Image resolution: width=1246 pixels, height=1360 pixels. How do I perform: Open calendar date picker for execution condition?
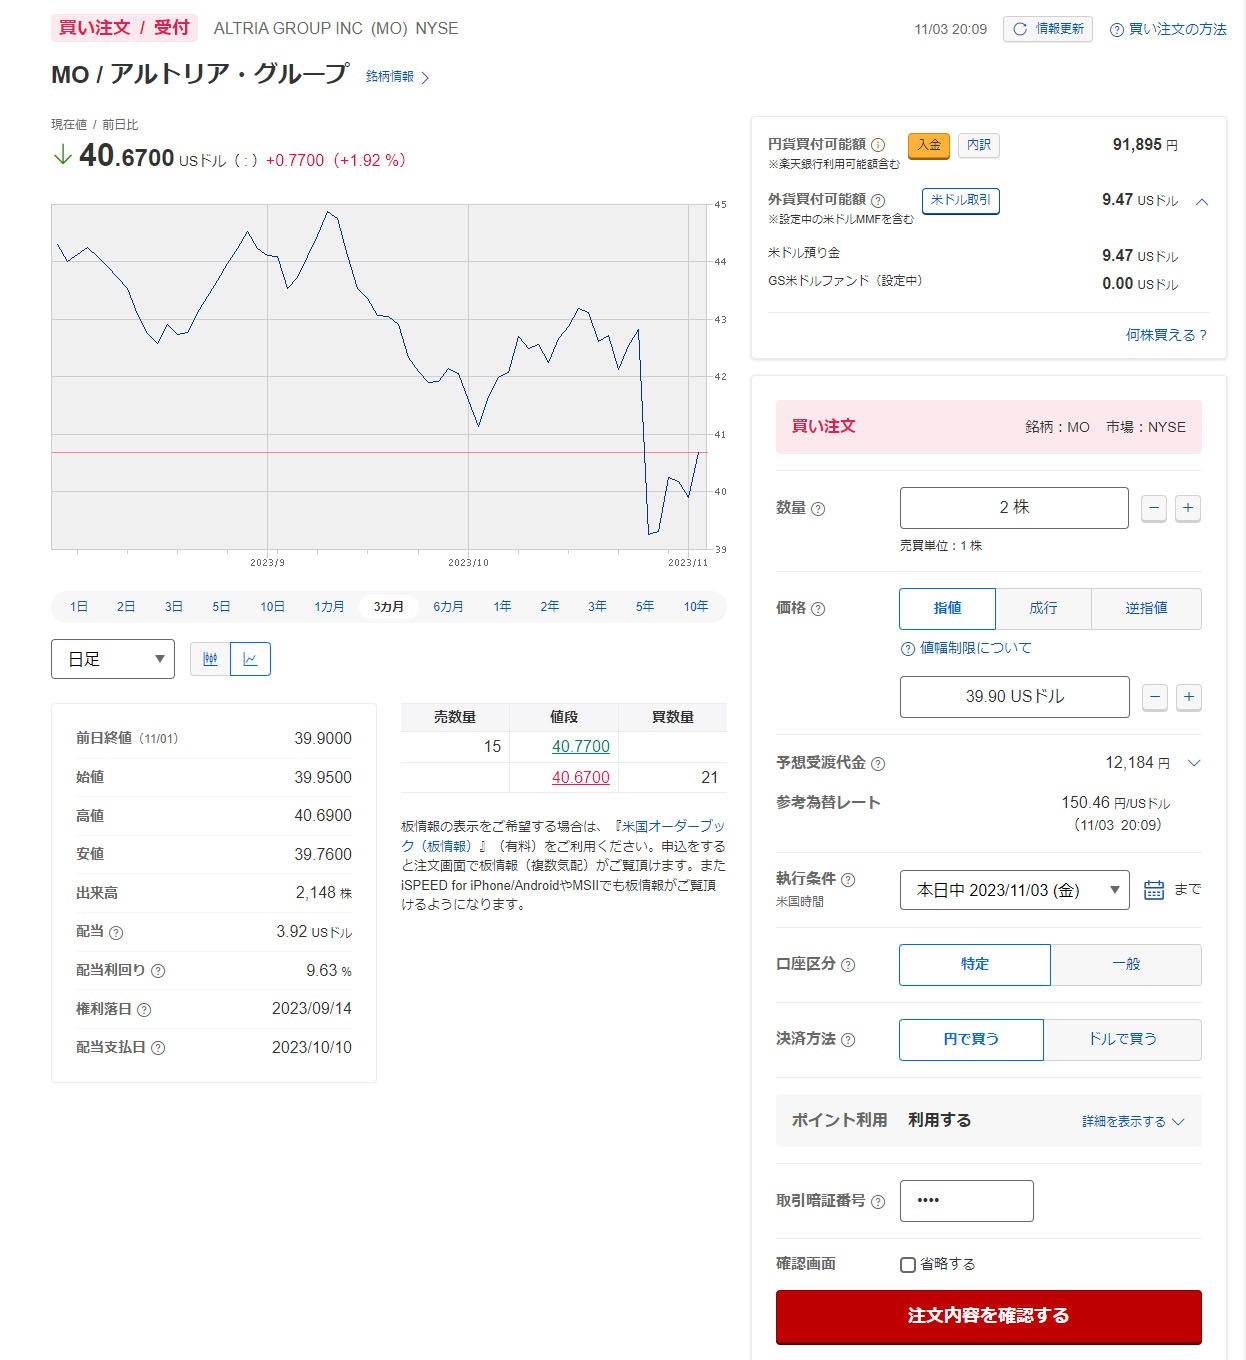coord(1153,890)
